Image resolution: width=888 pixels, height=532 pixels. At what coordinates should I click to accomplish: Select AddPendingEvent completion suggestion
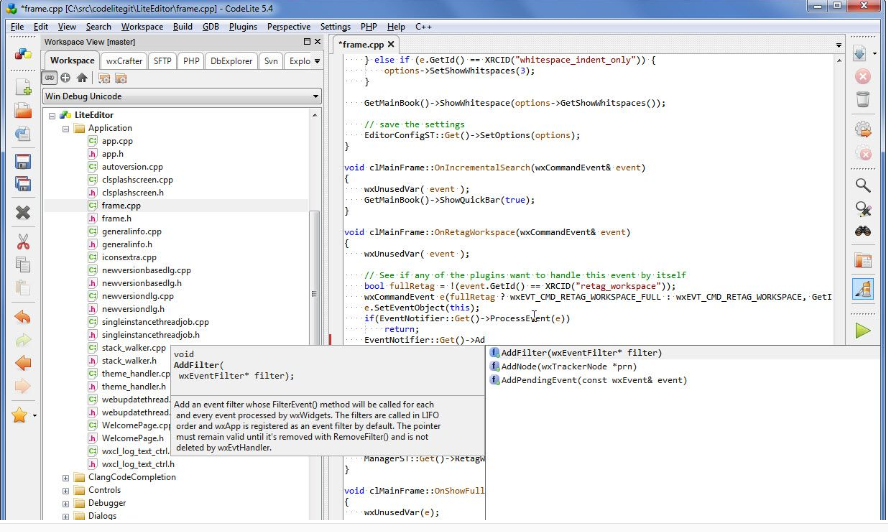(684, 380)
